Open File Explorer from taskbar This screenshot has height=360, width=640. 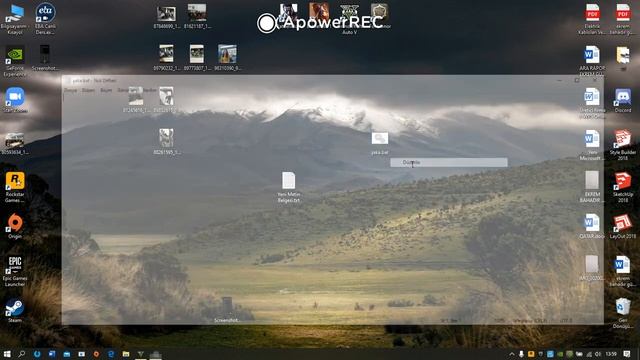[x=126, y=354]
